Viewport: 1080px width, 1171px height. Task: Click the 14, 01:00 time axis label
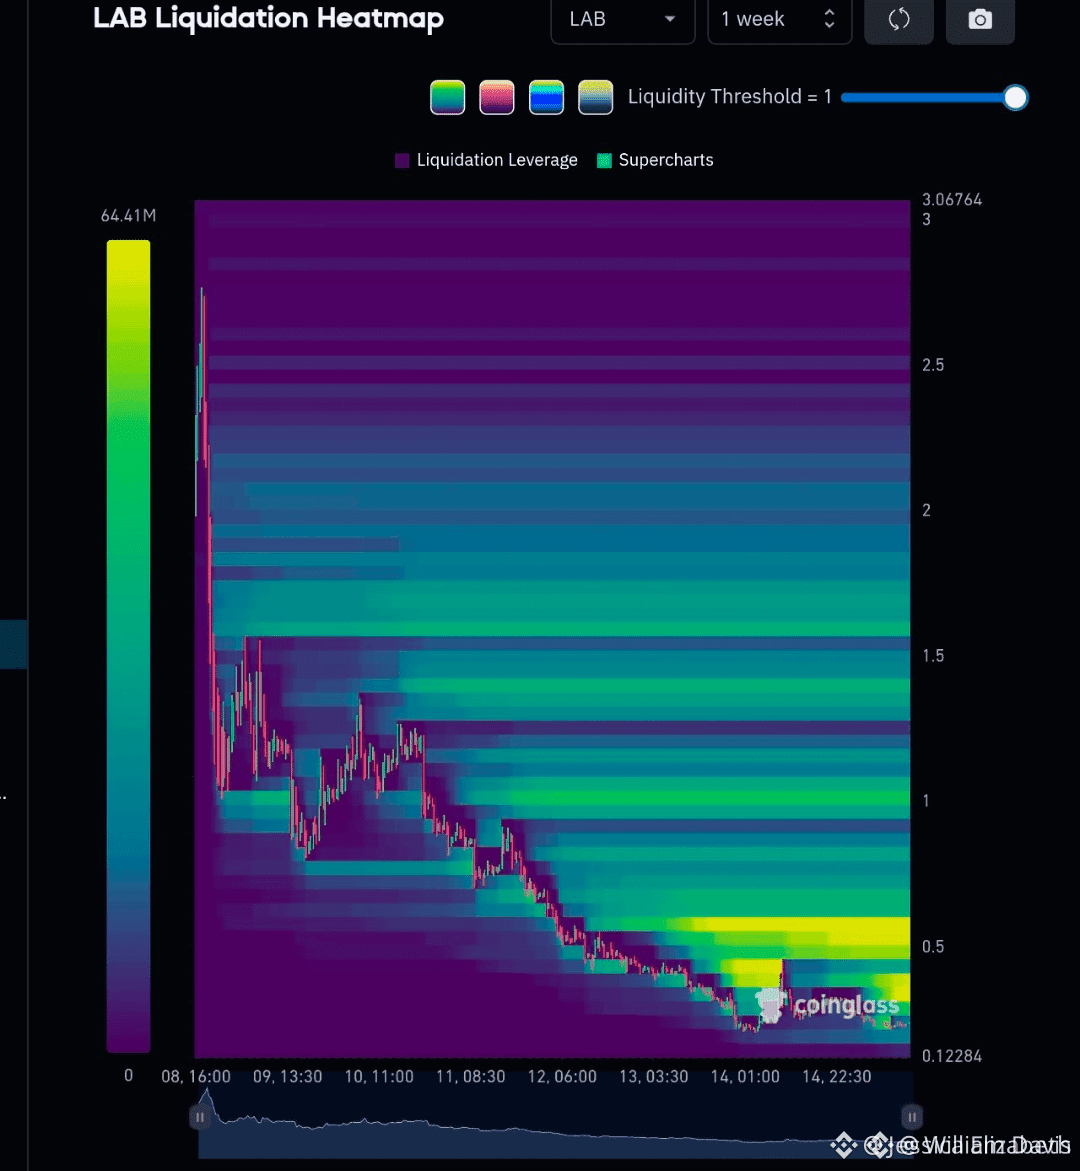click(745, 1076)
